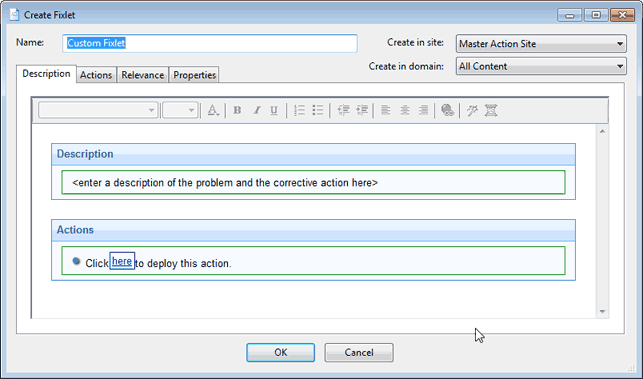Increase the paragraph indent
The width and height of the screenshot is (643, 379).
click(362, 110)
